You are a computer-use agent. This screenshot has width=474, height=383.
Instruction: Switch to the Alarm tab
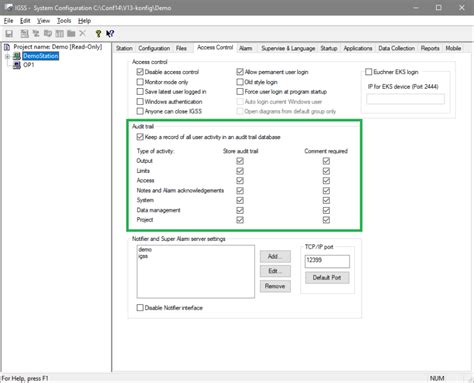pyautogui.click(x=246, y=48)
